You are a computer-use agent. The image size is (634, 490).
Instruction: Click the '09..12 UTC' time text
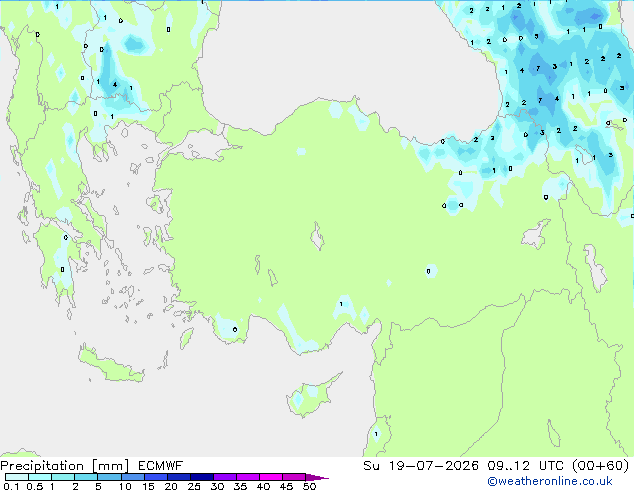pos(527,466)
